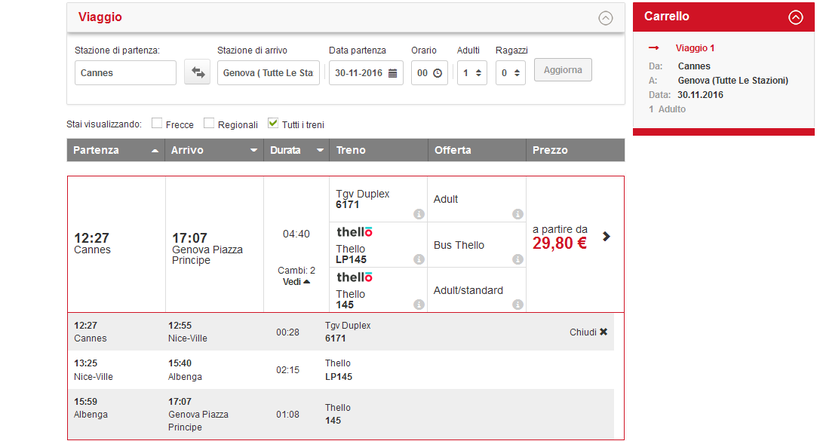This screenshot has width=820, height=441.
Task: Show info for Adult offer
Action: tap(517, 214)
